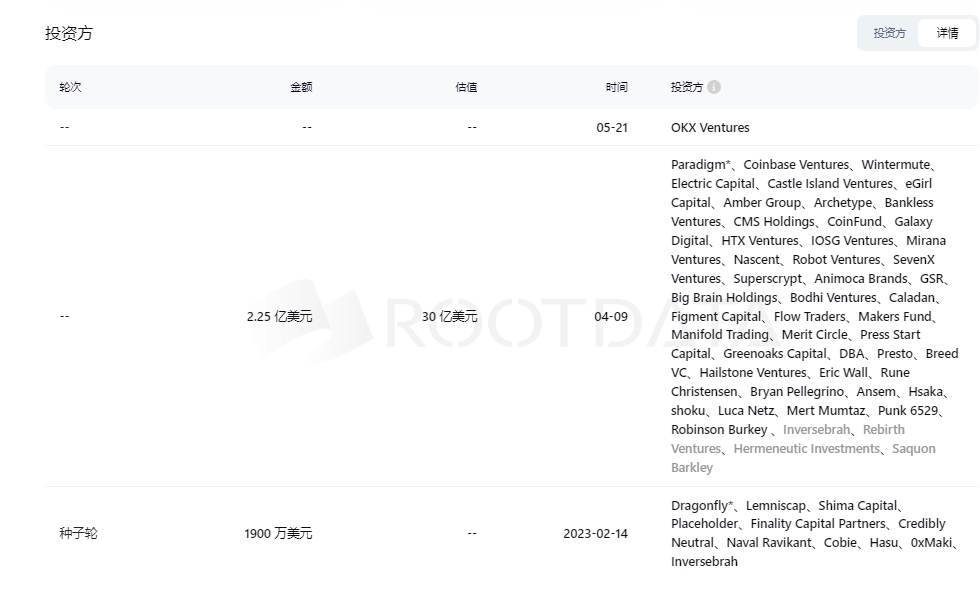Open the Electric Capital investor link

pos(713,184)
